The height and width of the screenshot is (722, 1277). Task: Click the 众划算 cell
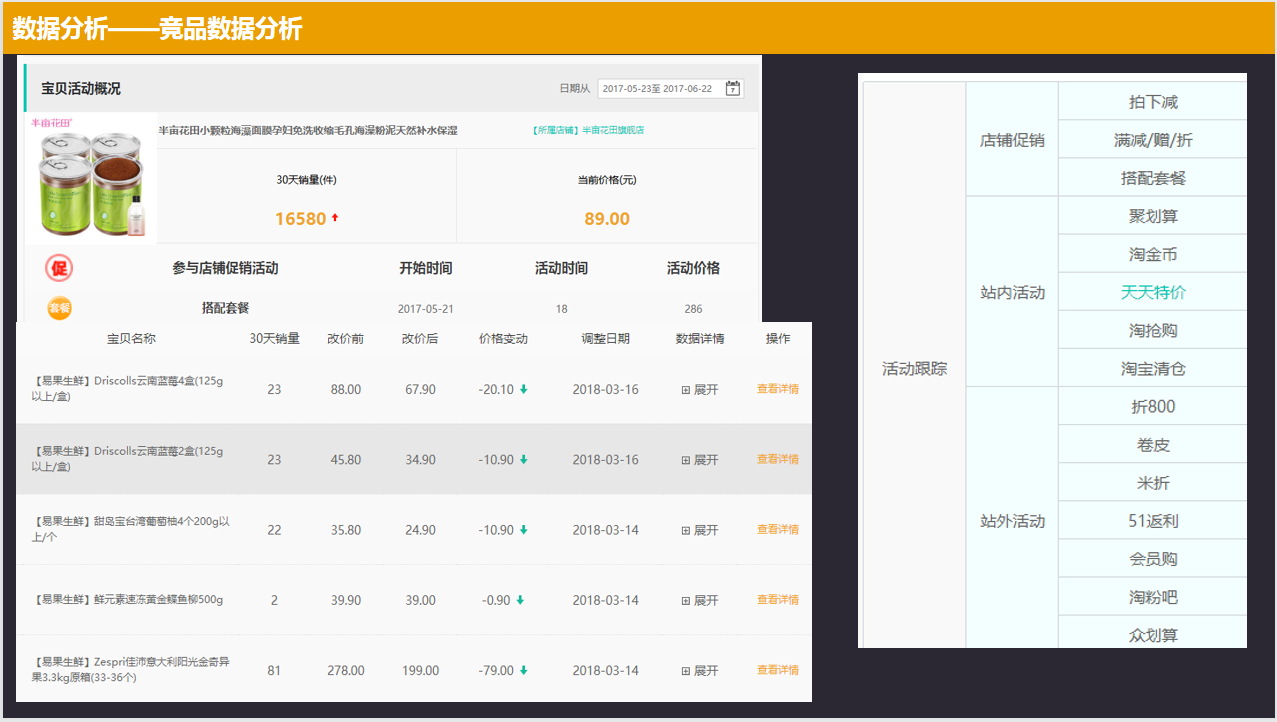pos(1153,632)
